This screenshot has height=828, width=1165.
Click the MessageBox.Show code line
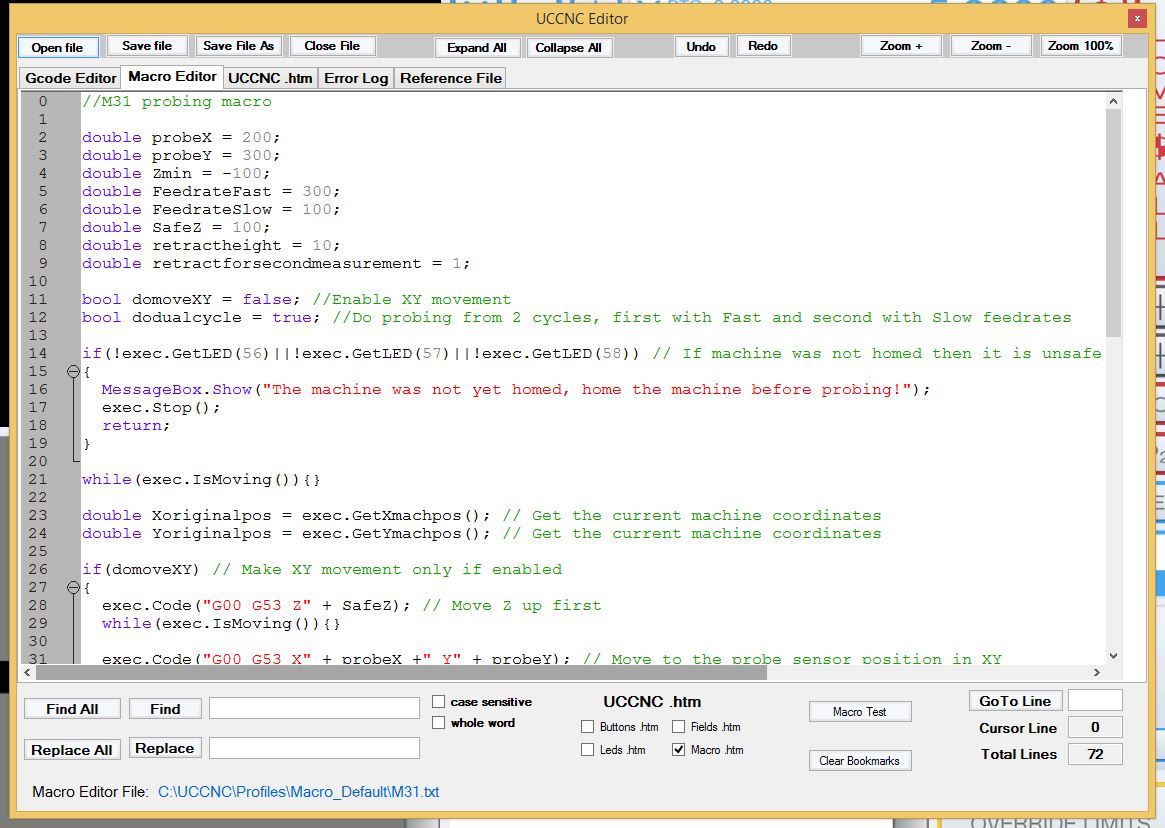click(516, 389)
